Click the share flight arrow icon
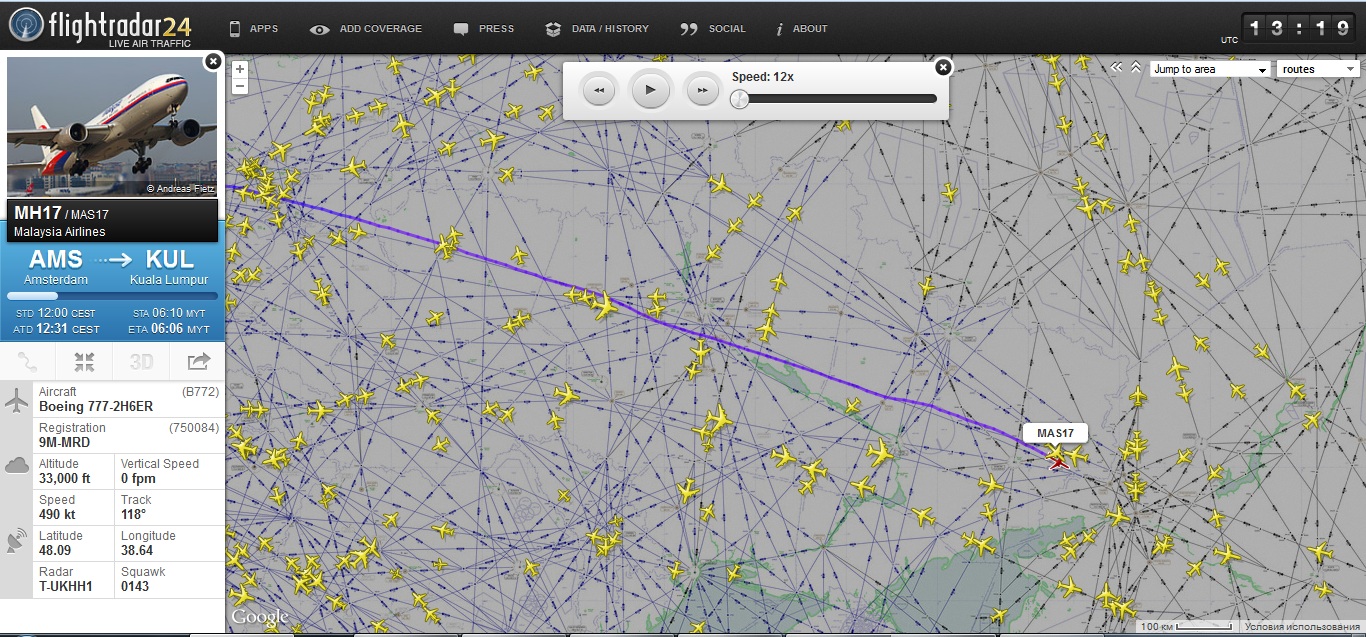This screenshot has width=1366, height=637. point(198,361)
